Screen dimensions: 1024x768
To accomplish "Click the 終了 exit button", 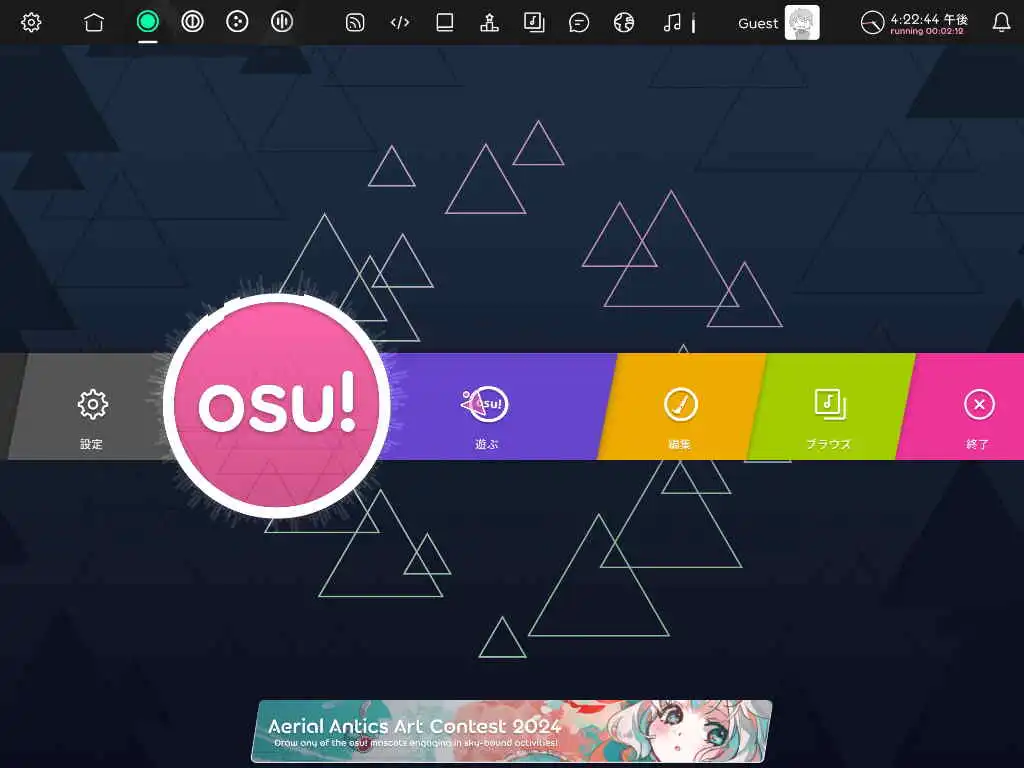I will pyautogui.click(x=967, y=406).
